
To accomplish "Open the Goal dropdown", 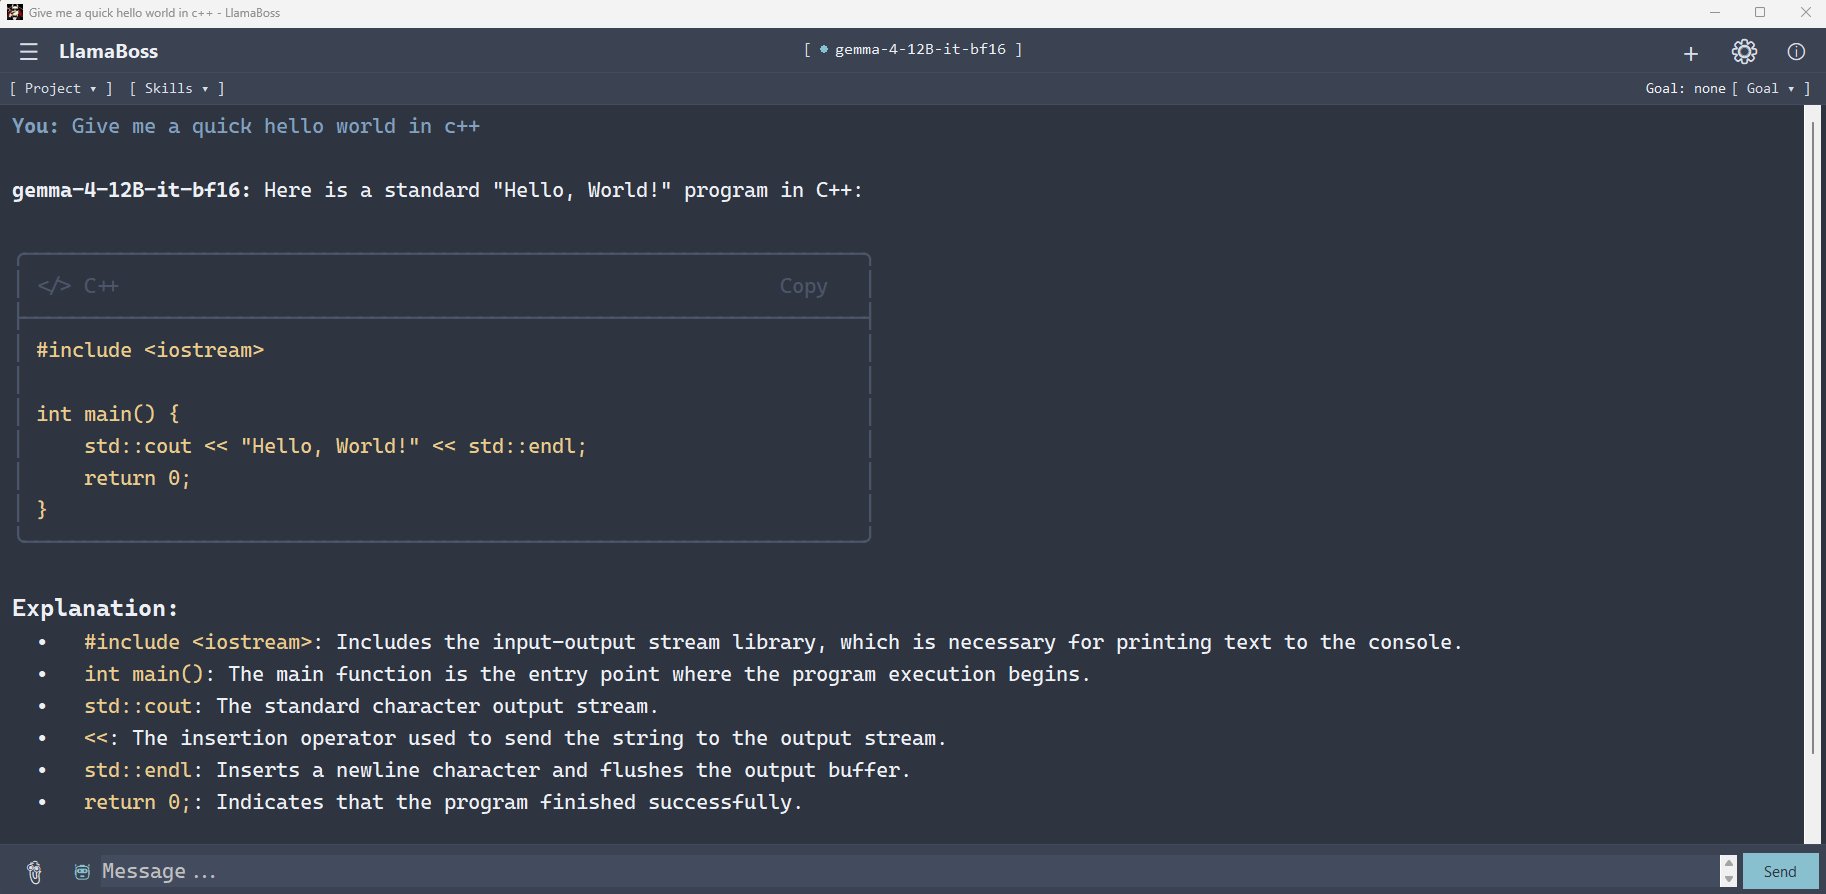I will coord(1771,88).
